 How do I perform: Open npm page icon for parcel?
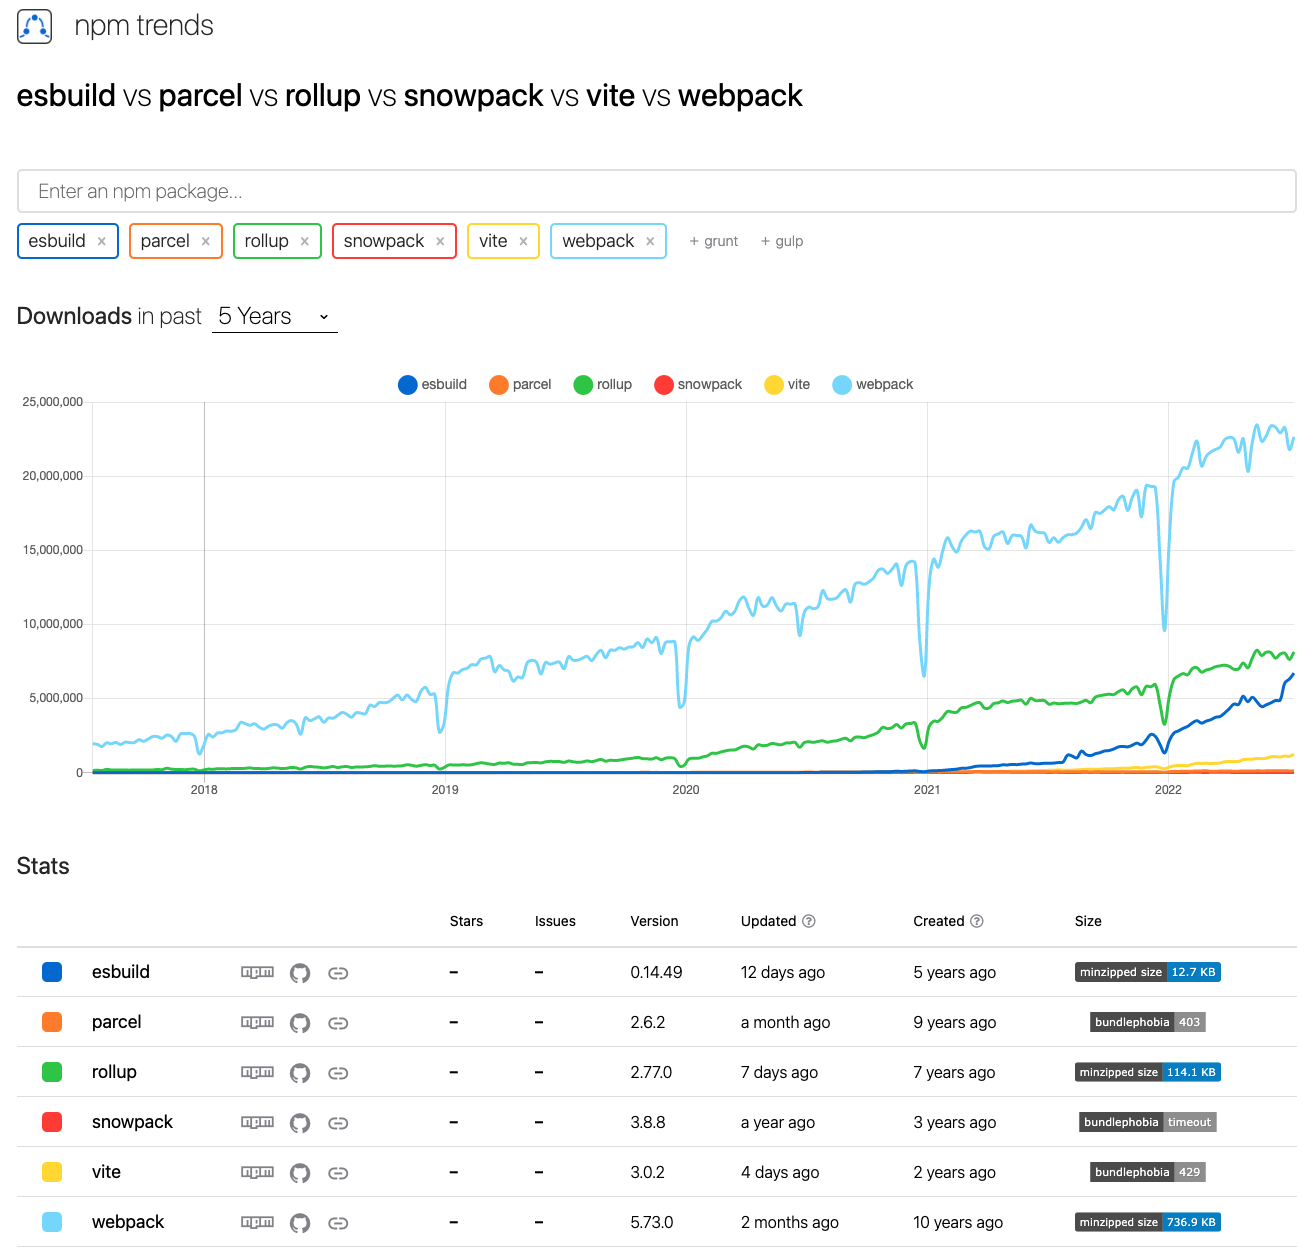pos(257,1022)
